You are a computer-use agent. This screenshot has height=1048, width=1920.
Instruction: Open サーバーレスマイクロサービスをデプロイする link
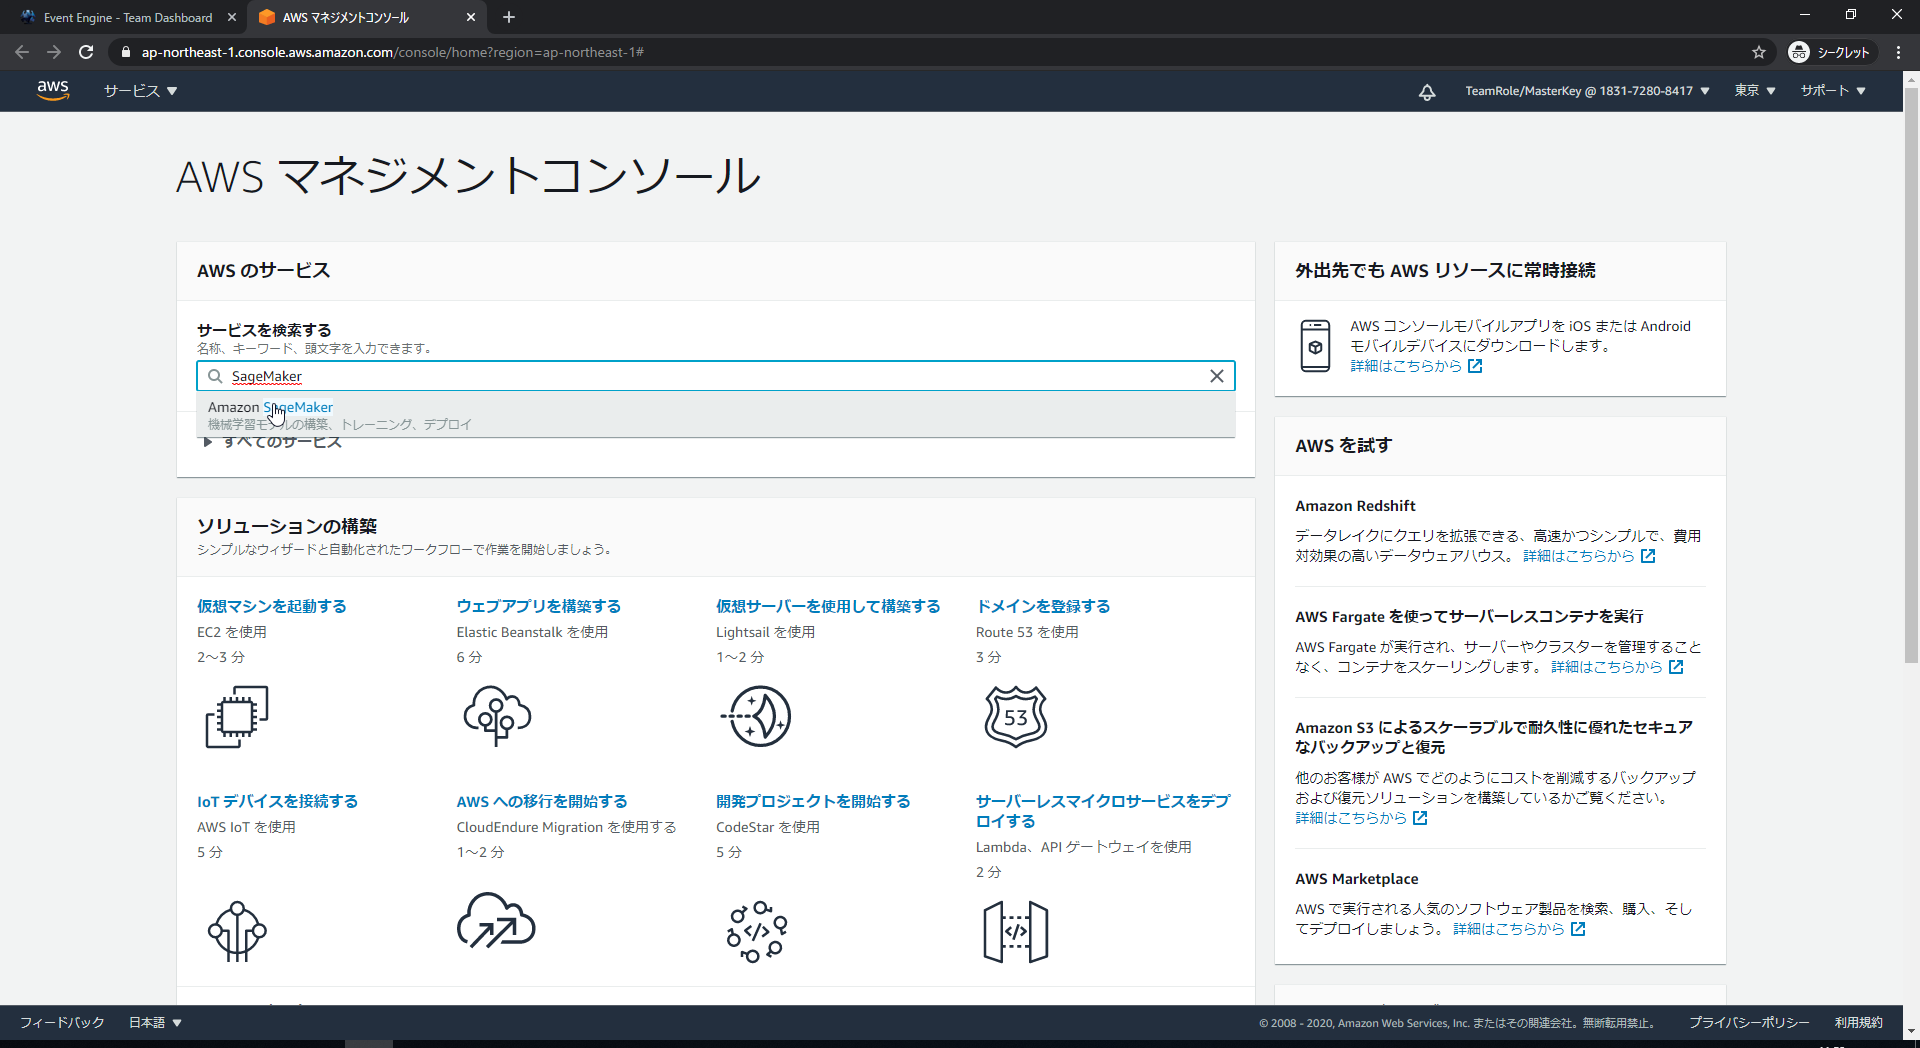click(1103, 811)
